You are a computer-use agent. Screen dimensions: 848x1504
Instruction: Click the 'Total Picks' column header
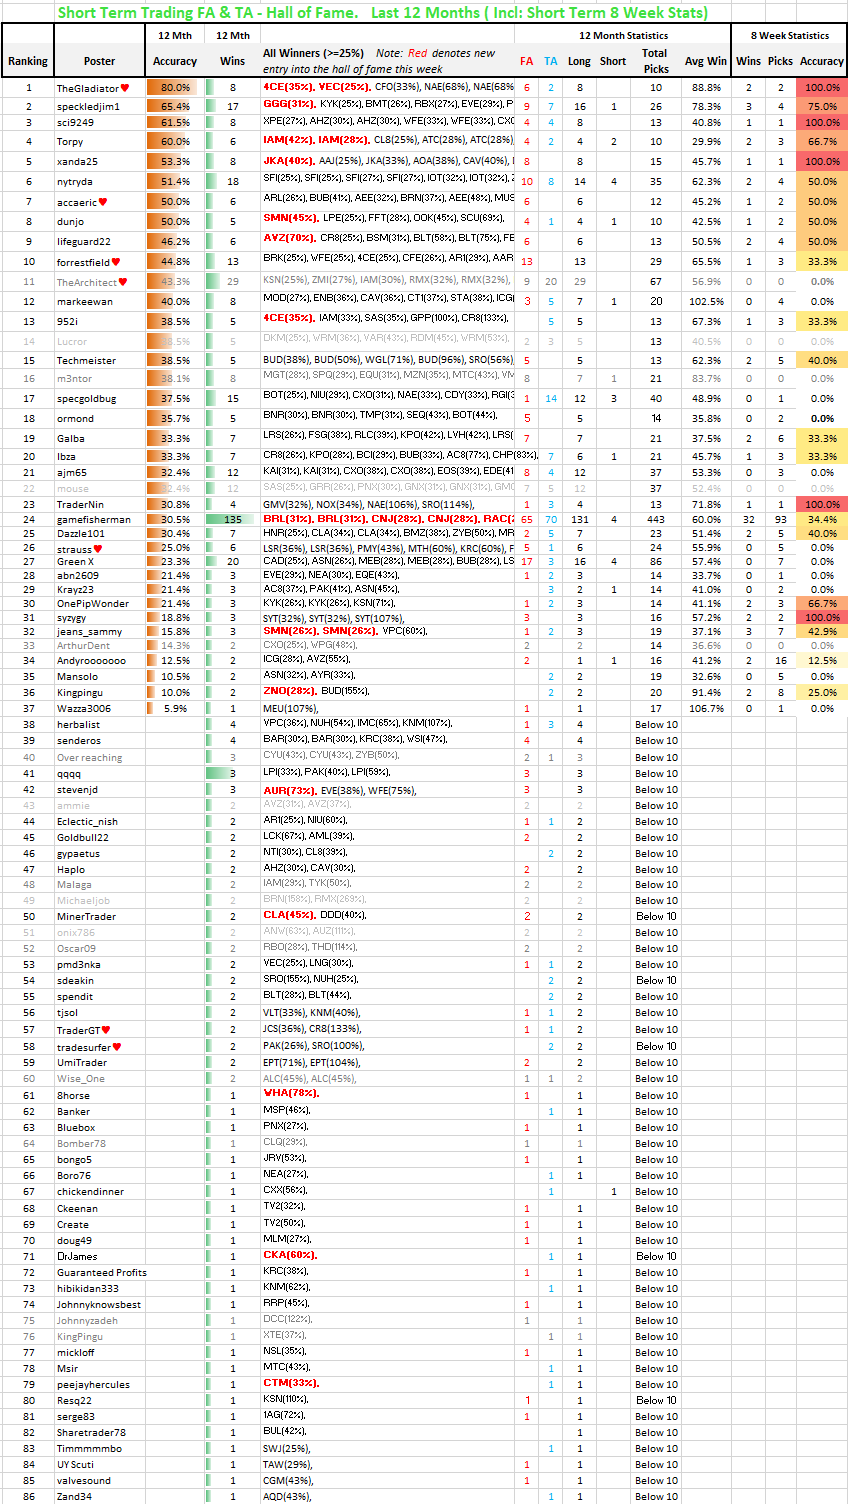click(656, 61)
